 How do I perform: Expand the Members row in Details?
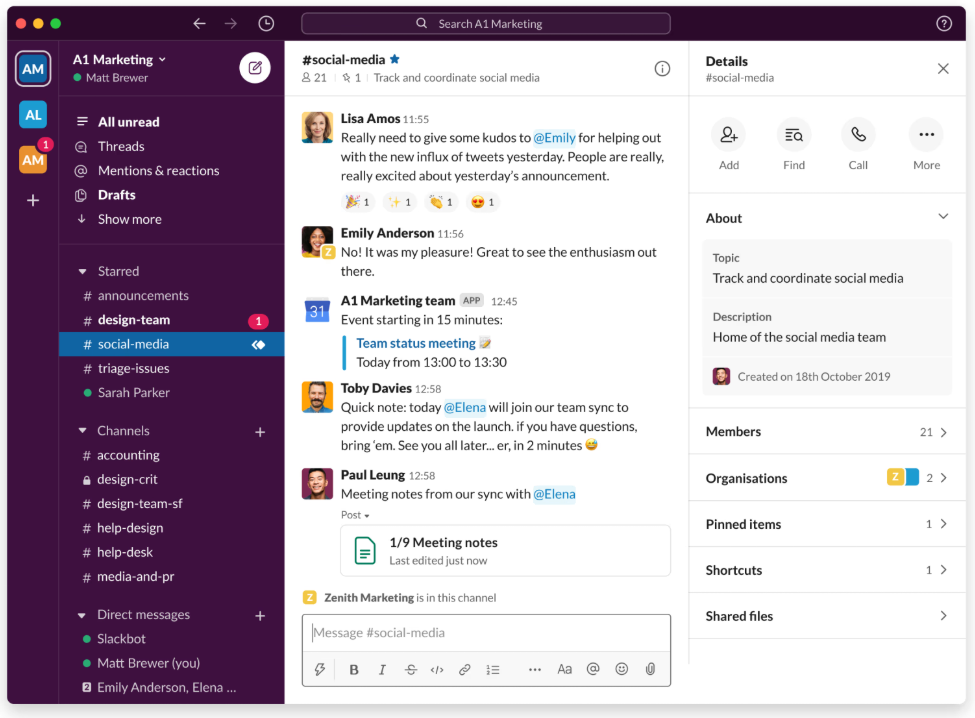click(x=827, y=431)
